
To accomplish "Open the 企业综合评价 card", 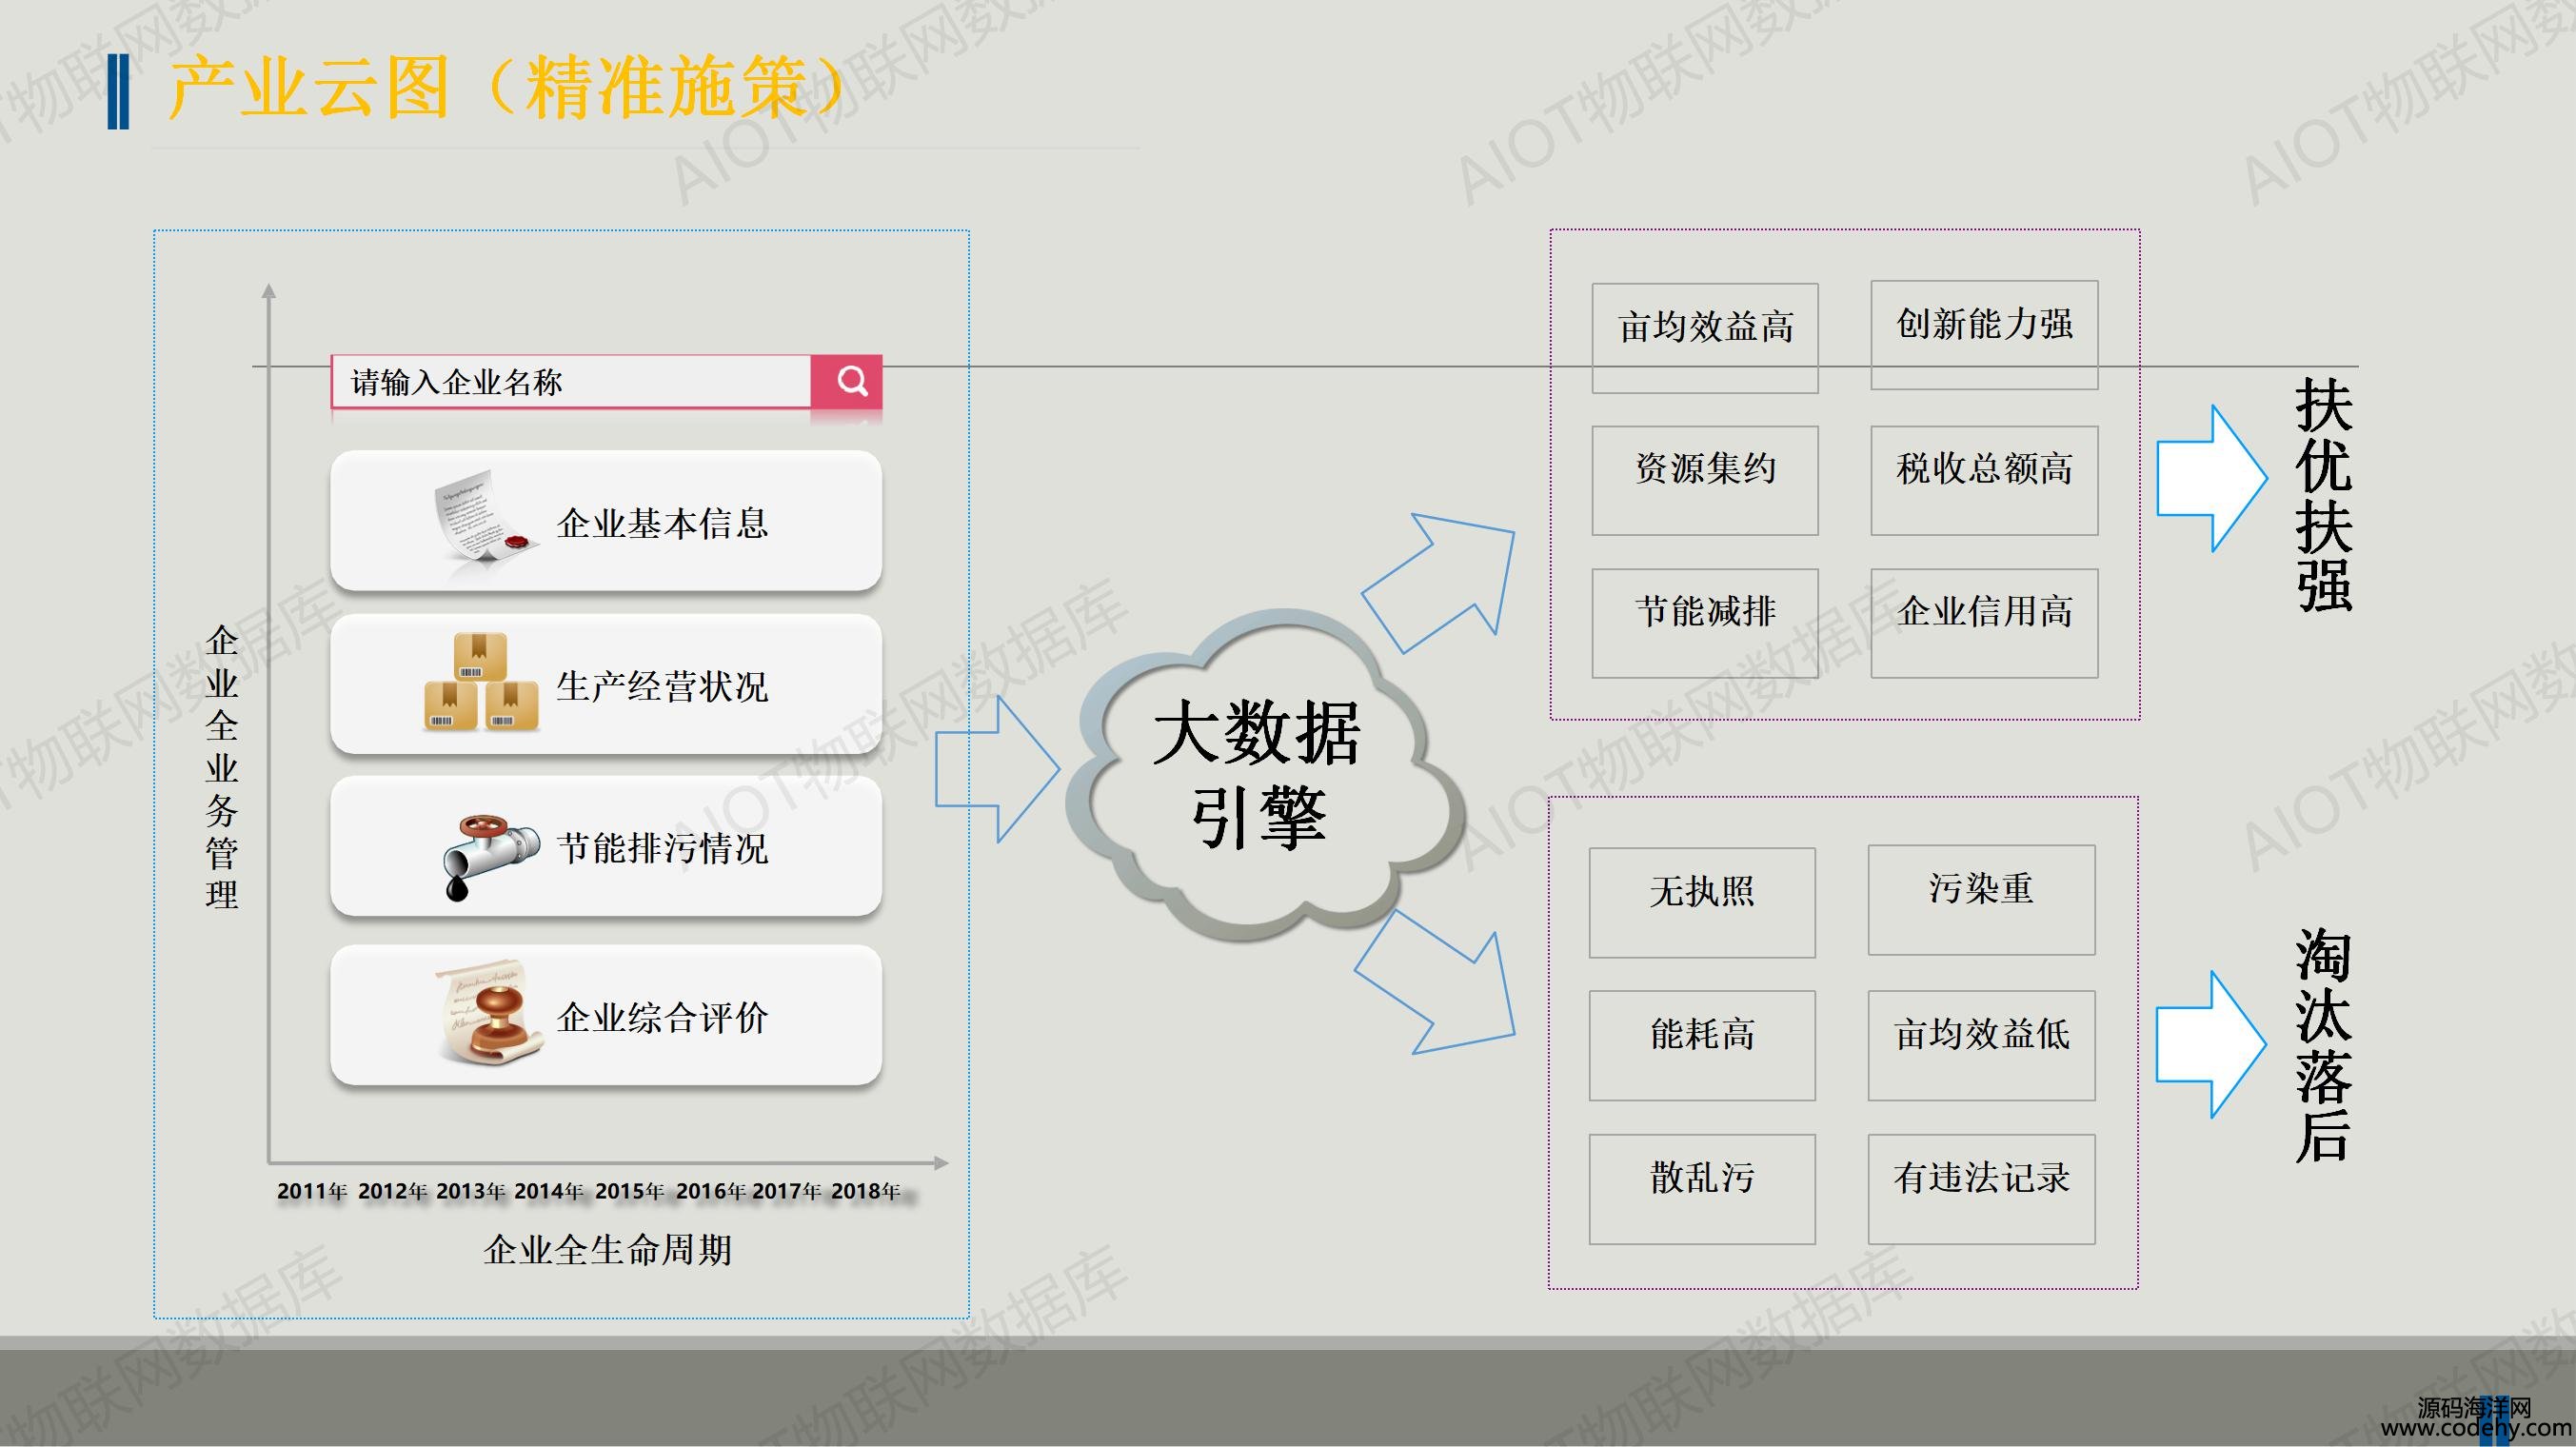I will click(606, 1015).
